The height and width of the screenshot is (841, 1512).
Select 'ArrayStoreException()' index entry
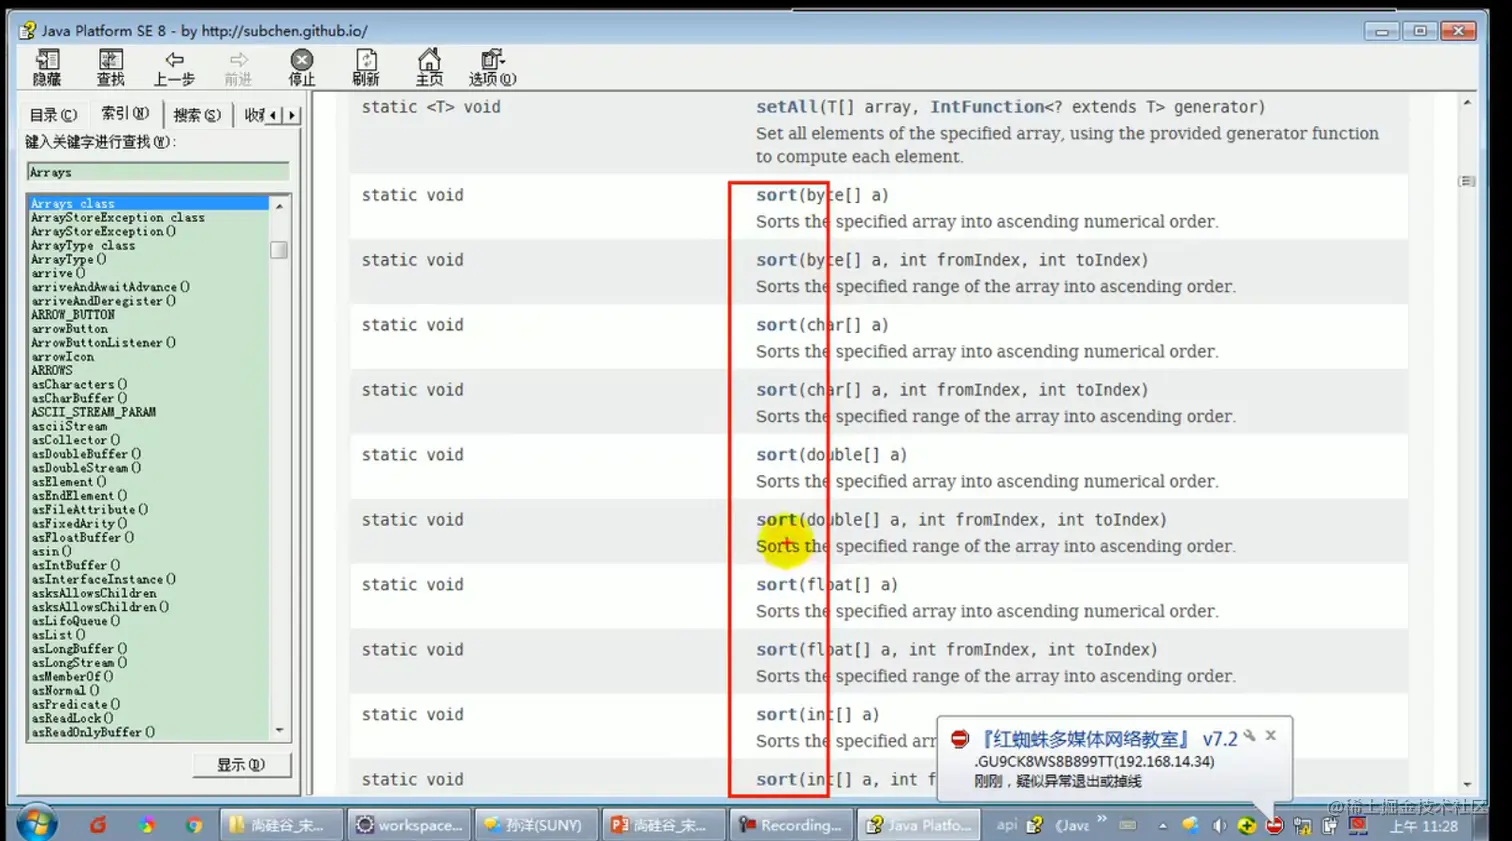point(103,231)
